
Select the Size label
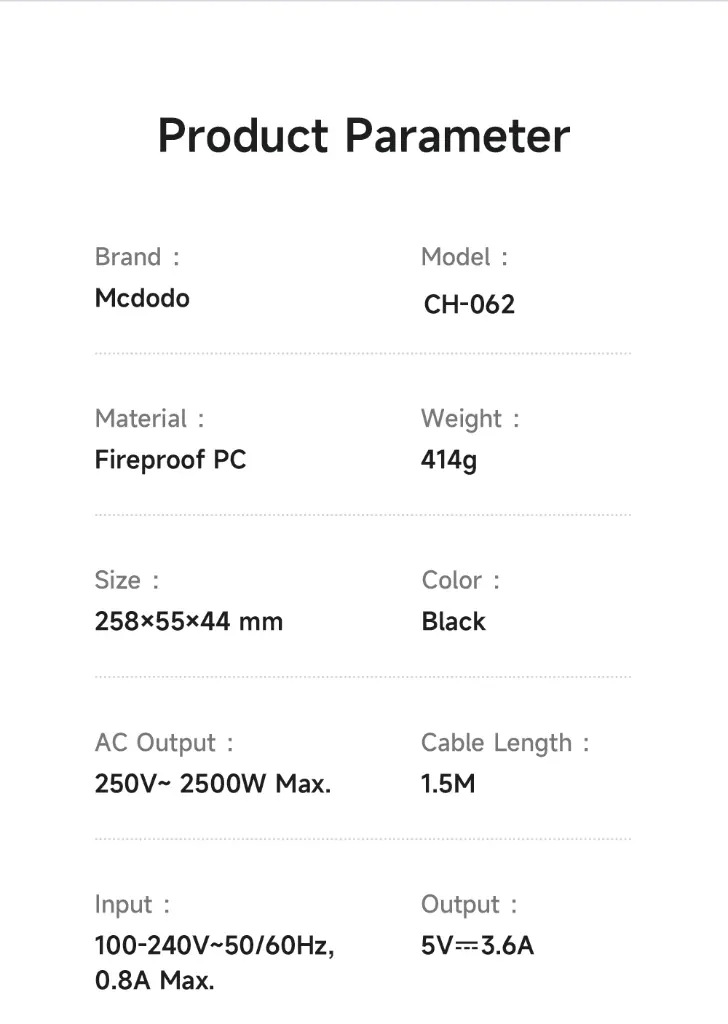(127, 581)
